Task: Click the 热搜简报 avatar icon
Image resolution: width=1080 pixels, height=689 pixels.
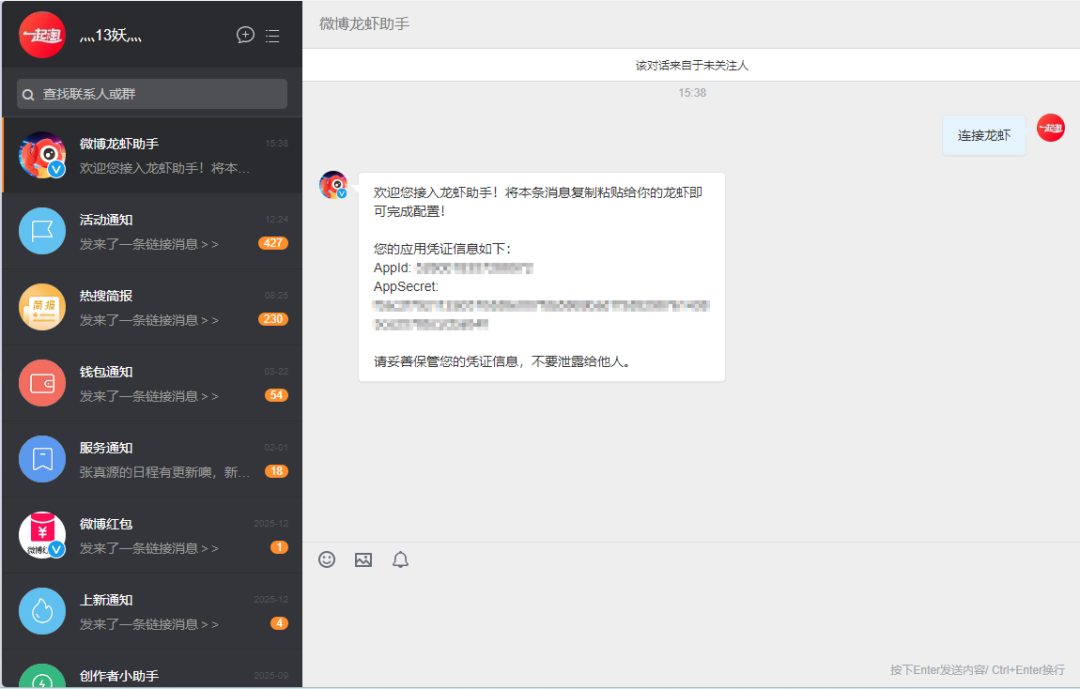Action: pos(42,307)
